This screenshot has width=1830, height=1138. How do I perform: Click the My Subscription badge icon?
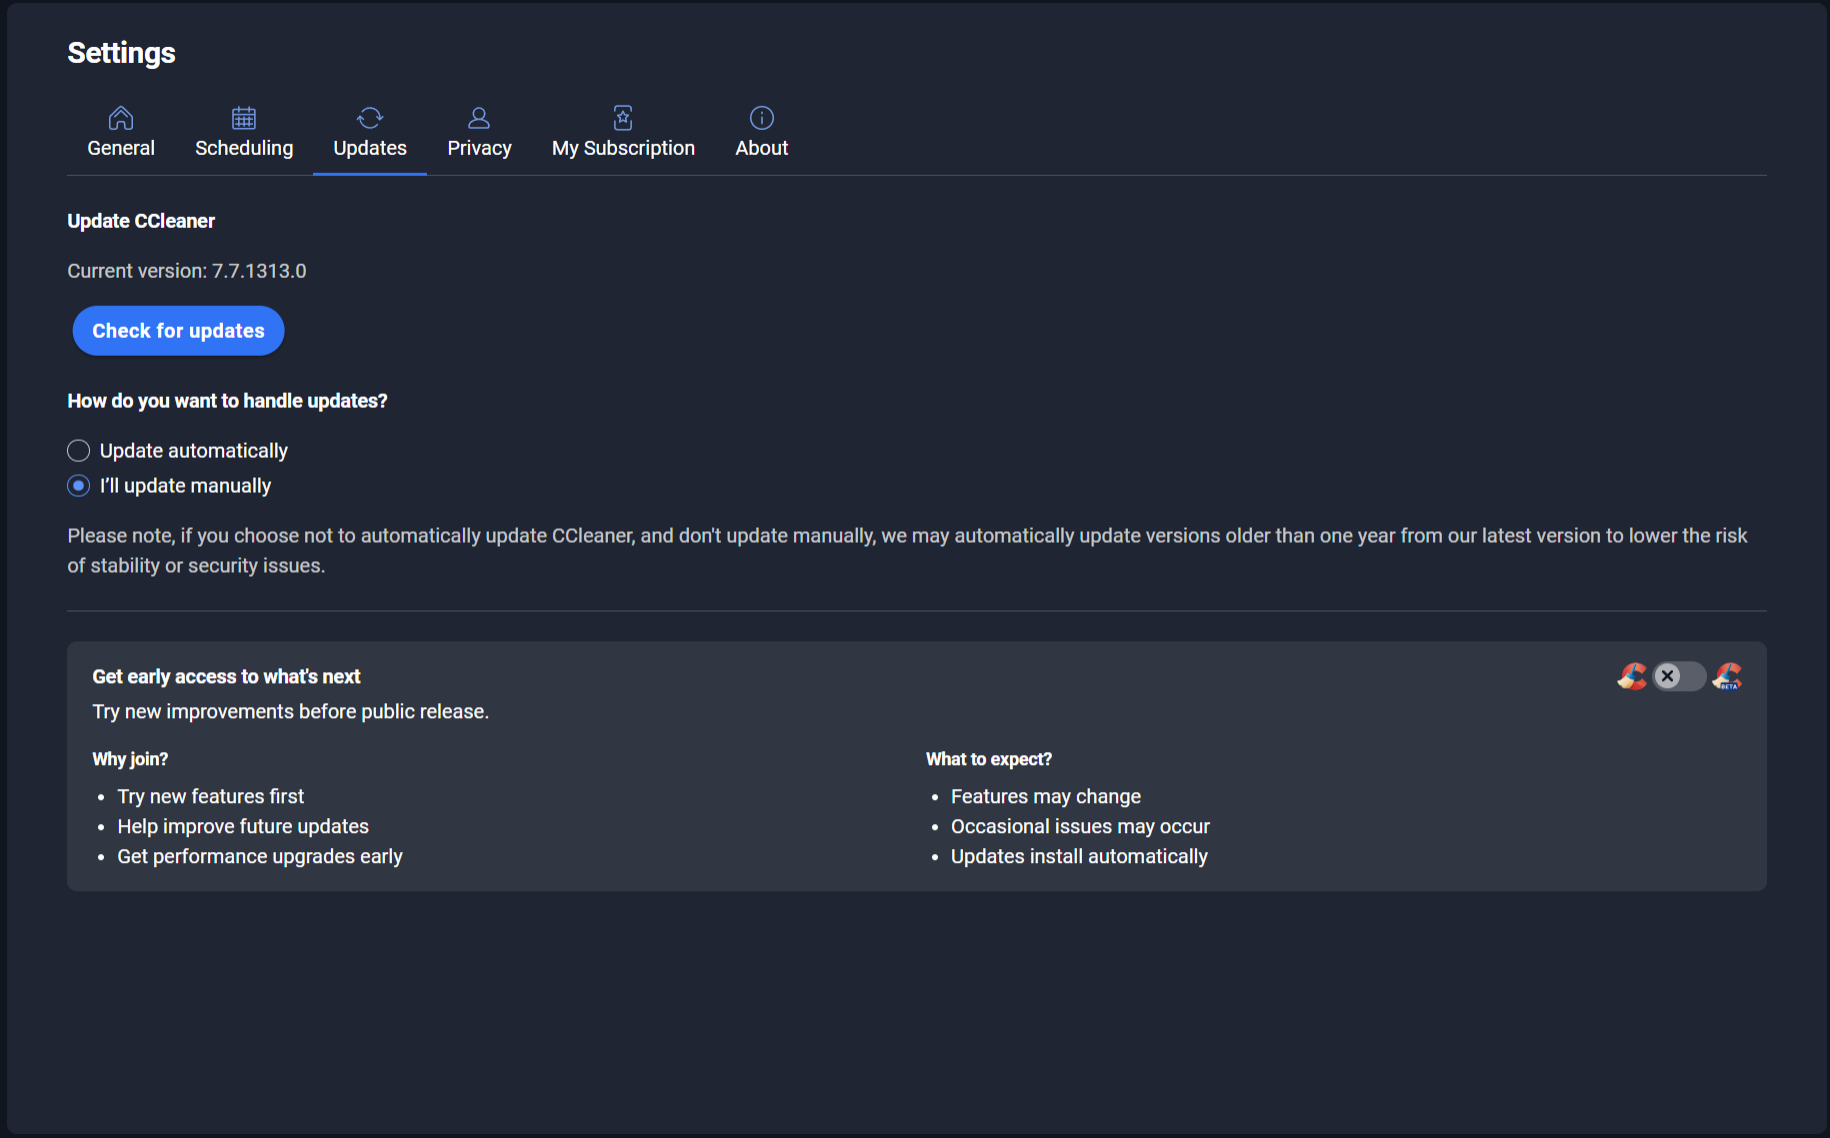click(623, 118)
